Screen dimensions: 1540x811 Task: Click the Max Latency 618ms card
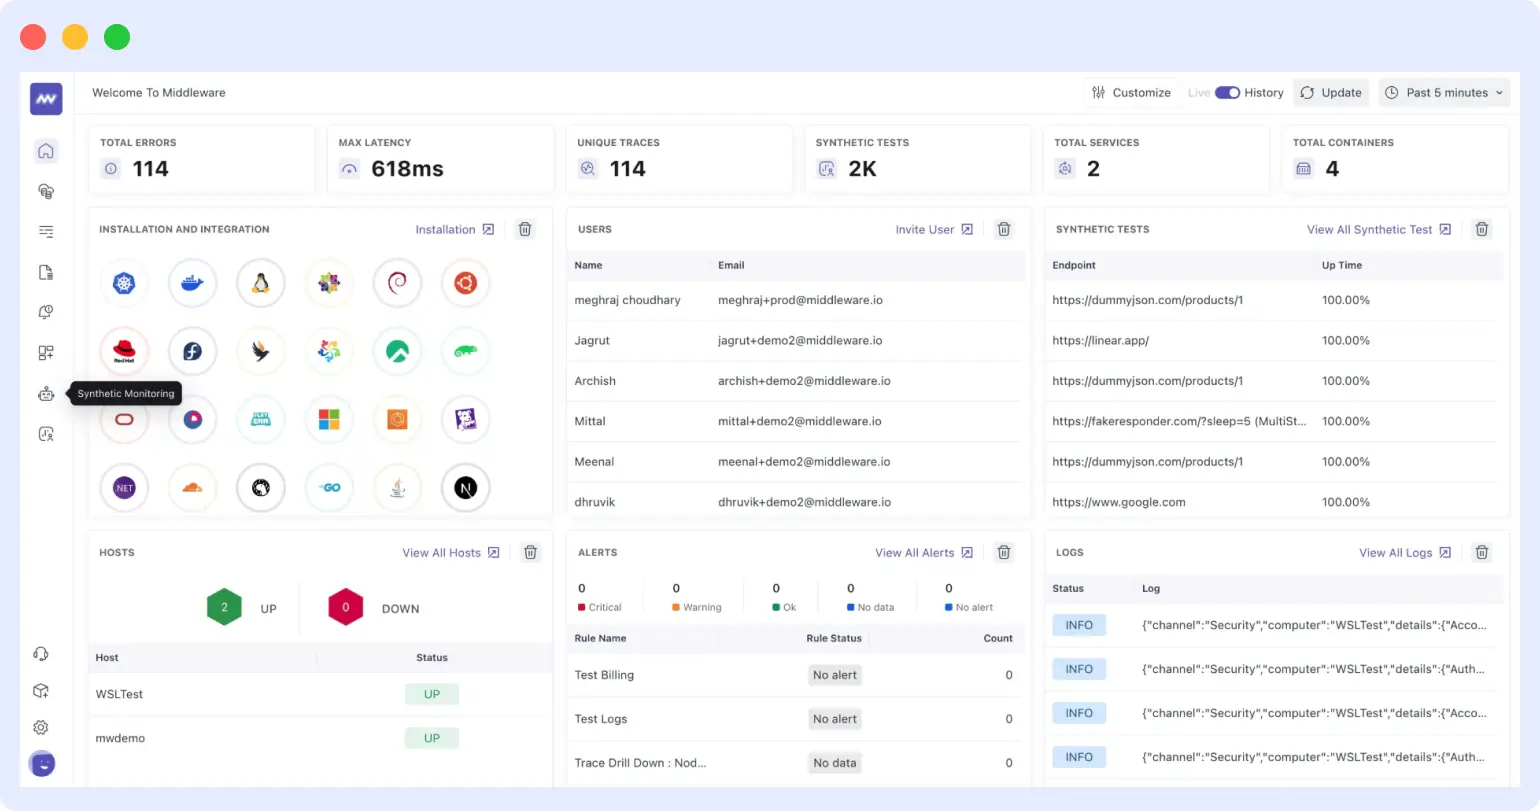tap(440, 159)
